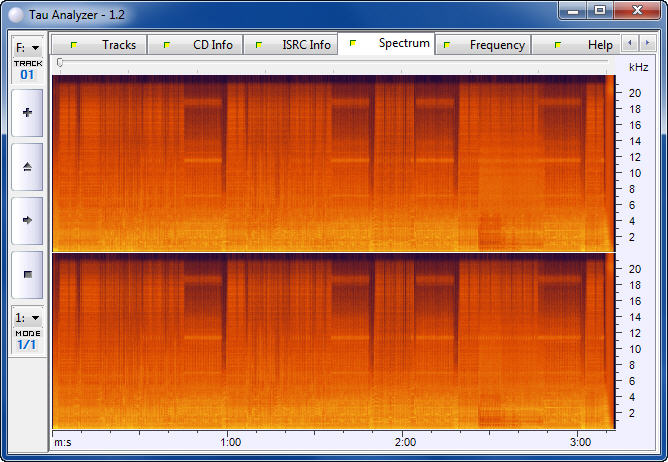
Task: Click the plus button in the sidebar
Action: pos(27,113)
